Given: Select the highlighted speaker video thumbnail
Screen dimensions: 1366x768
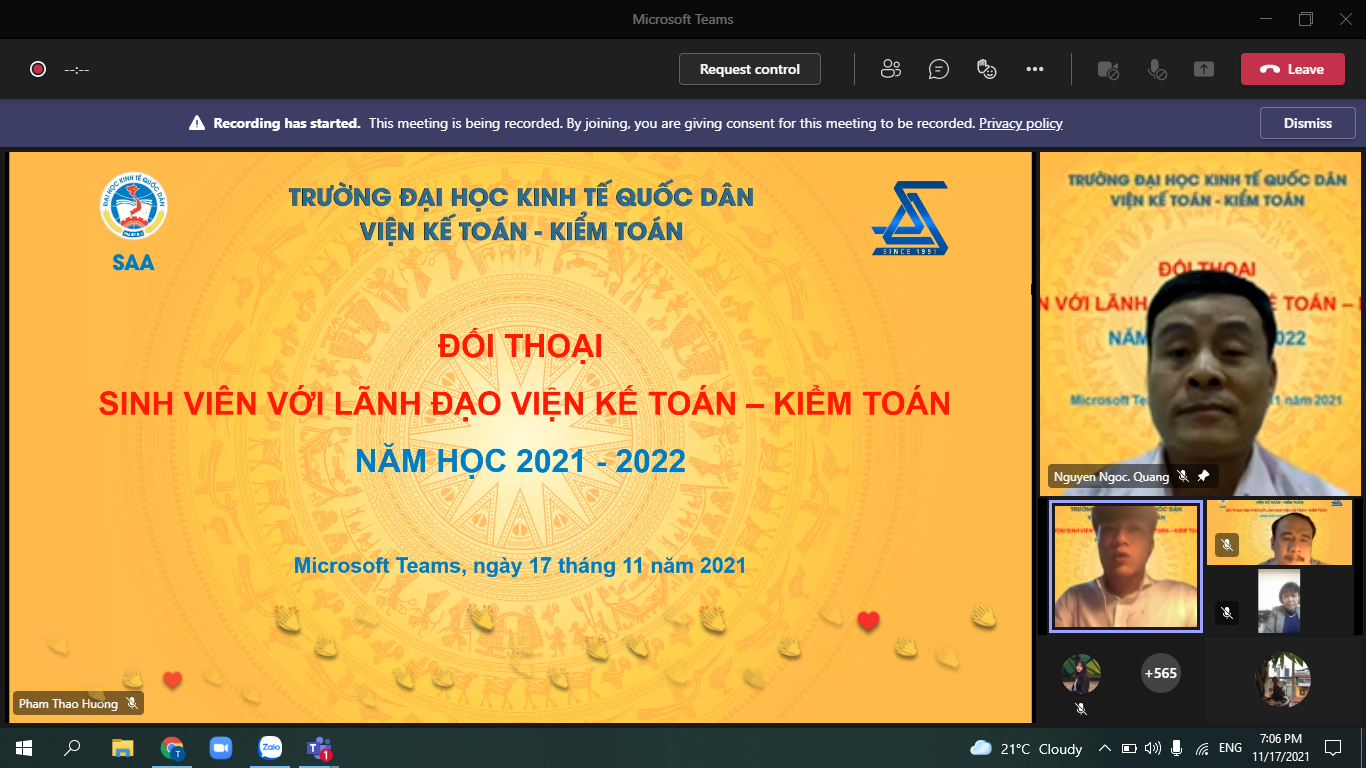Looking at the screenshot, I should [x=1125, y=566].
